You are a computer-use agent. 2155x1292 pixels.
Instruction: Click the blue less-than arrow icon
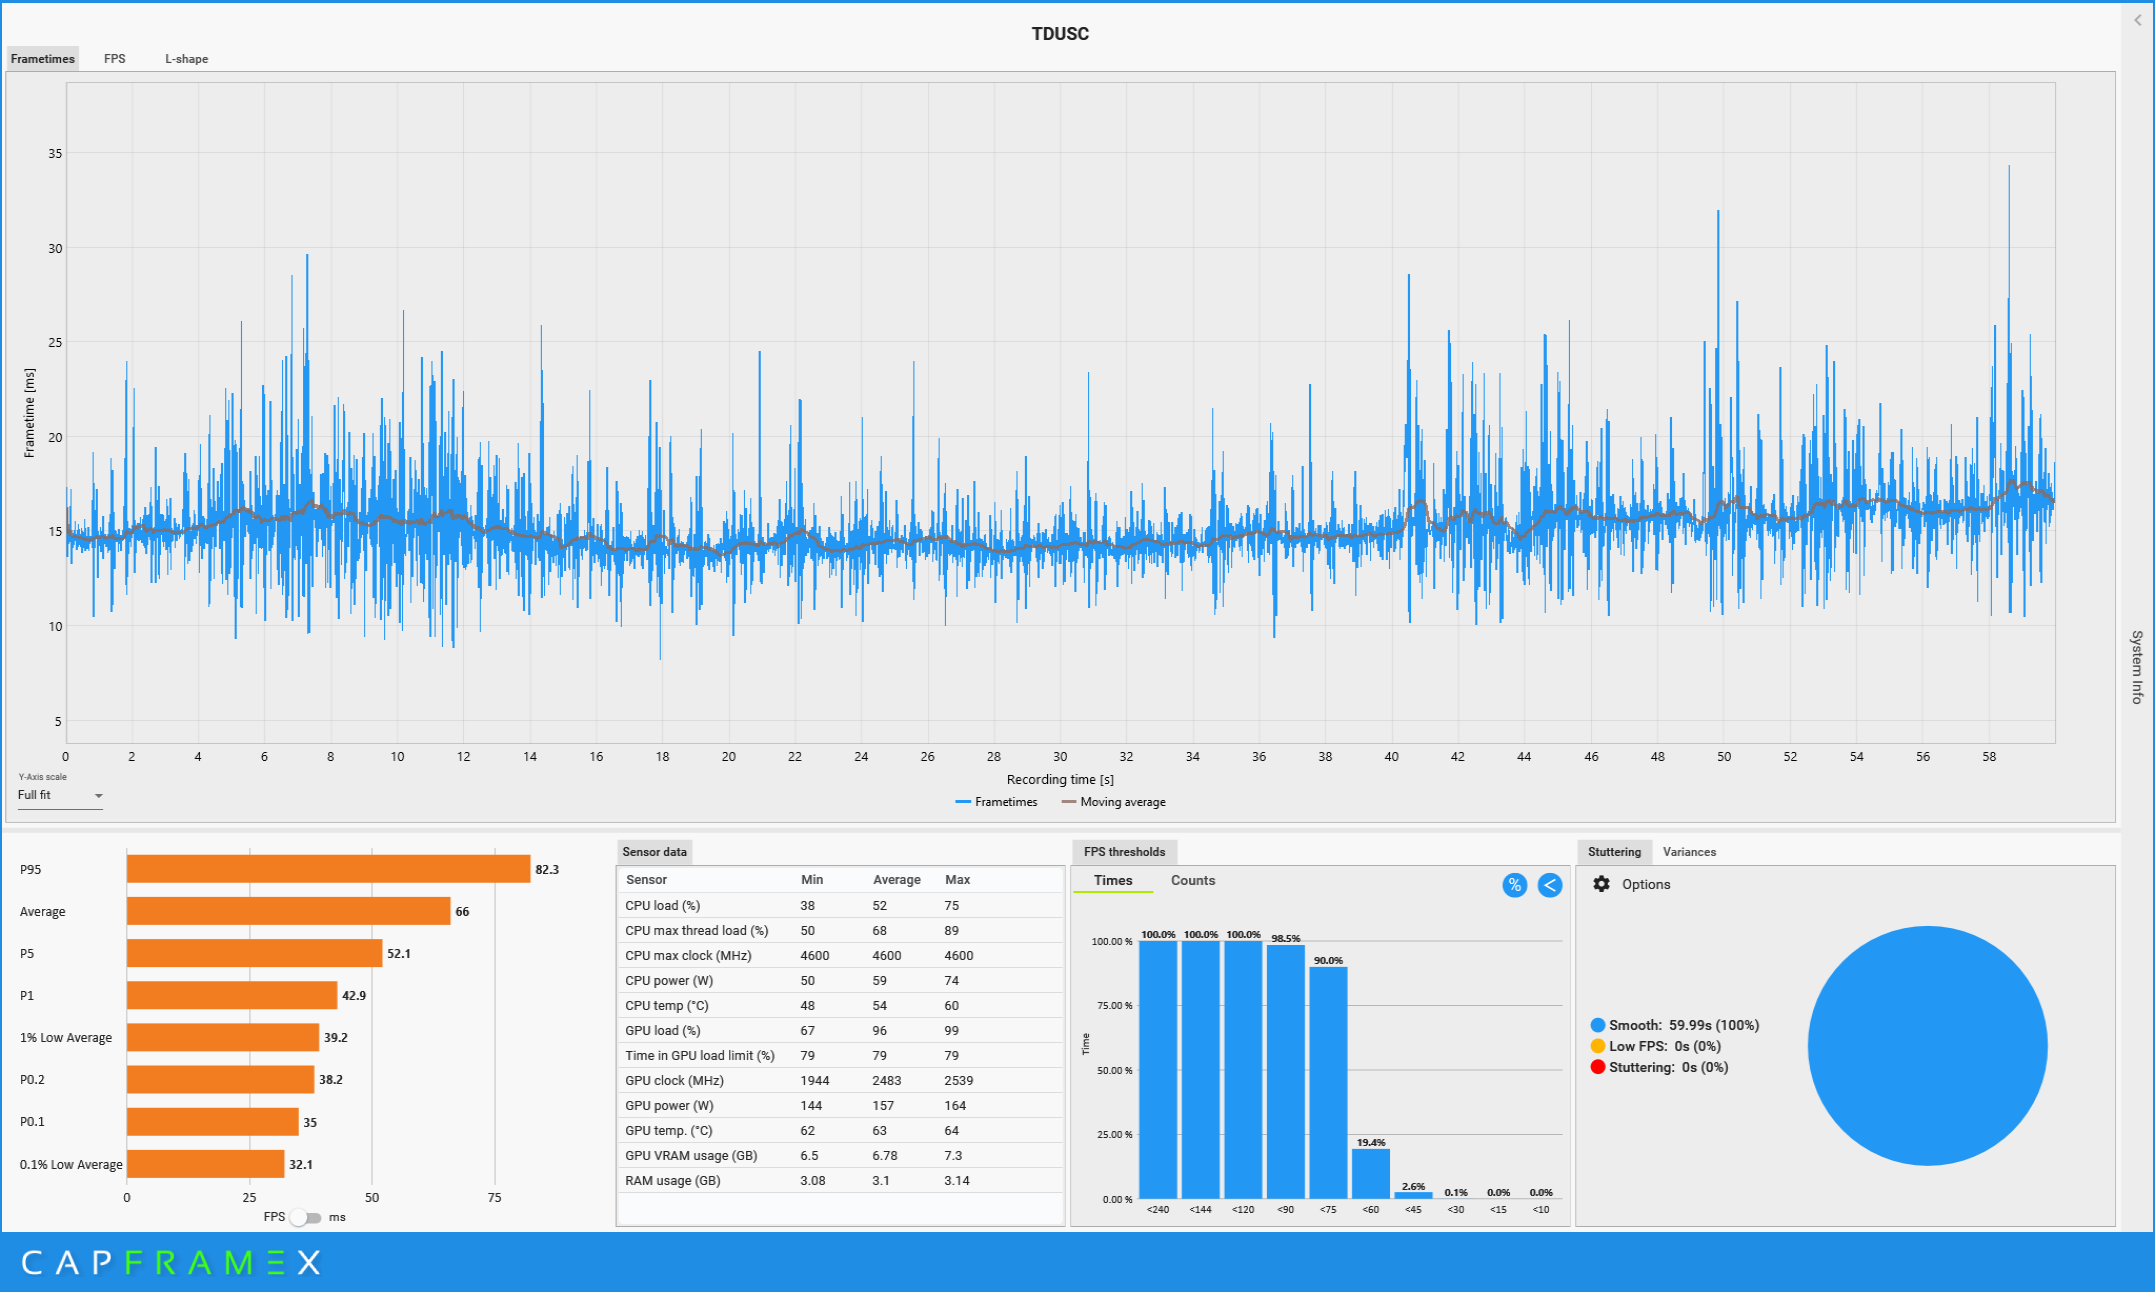1549,885
